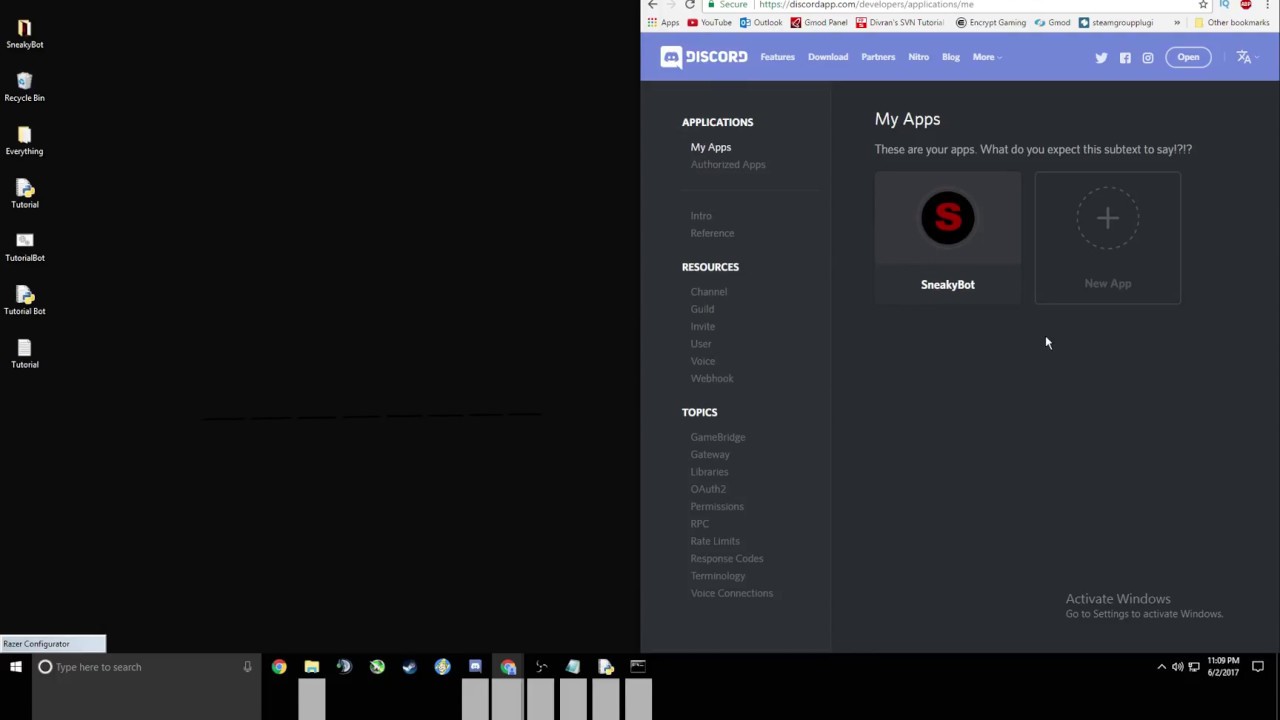Go to Partners in Discord nav
Viewport: 1280px width, 720px height.
point(878,57)
